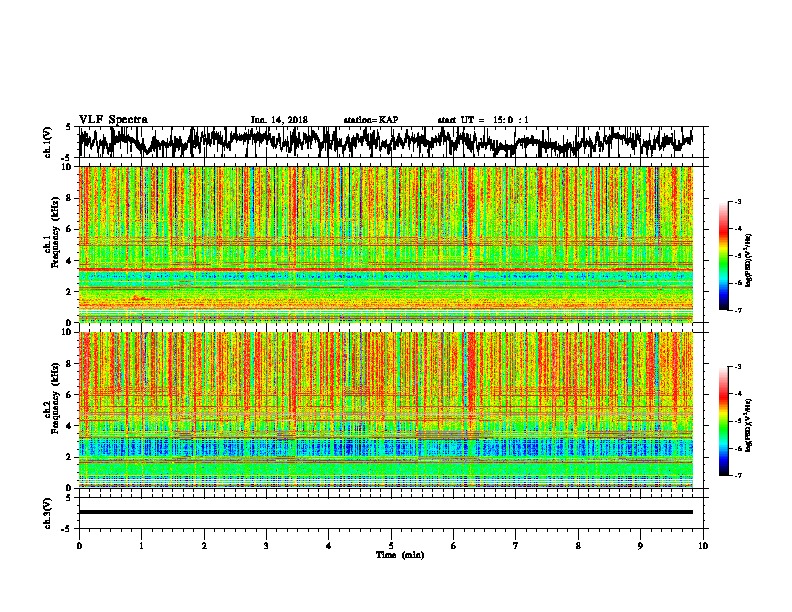
Task: Click '-3' on the ch.2 colorbar scale
Action: pyautogui.click(x=738, y=367)
